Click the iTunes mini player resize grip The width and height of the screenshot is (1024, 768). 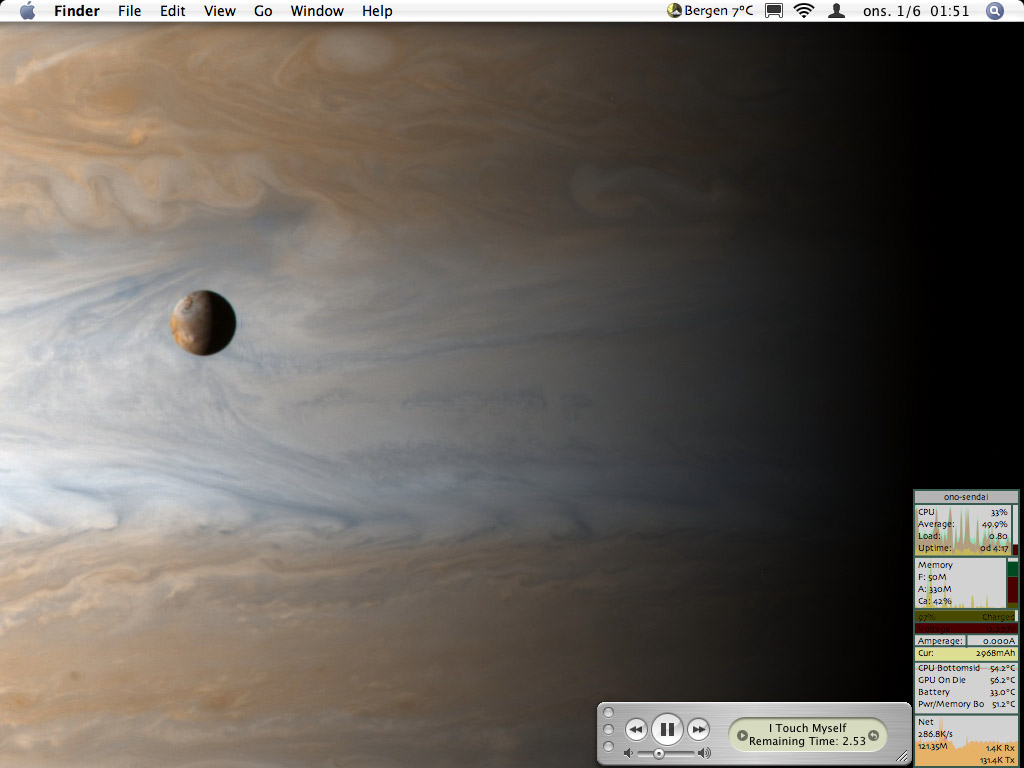903,757
